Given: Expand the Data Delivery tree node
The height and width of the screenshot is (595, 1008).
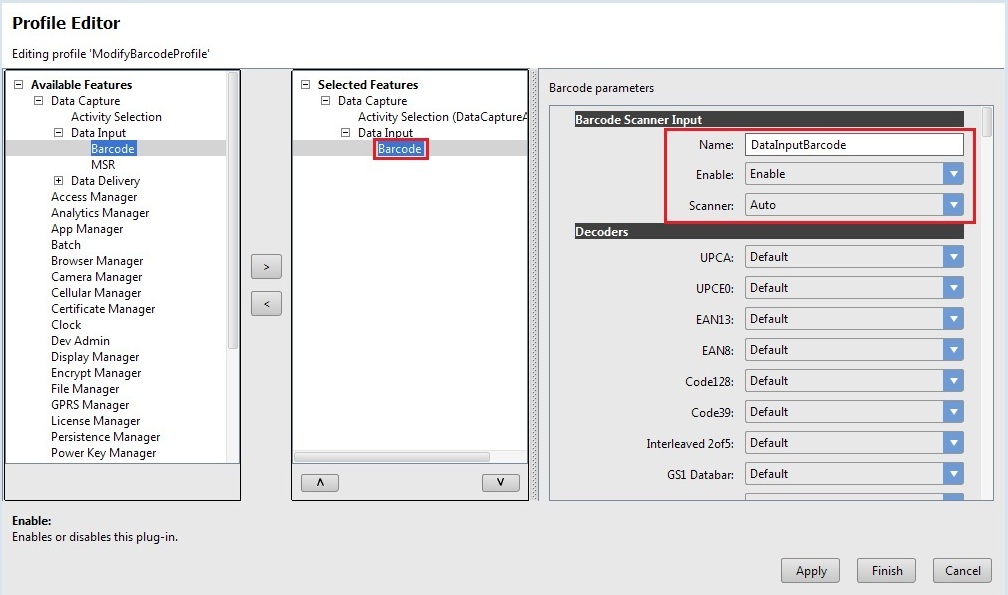Looking at the screenshot, I should point(59,181).
